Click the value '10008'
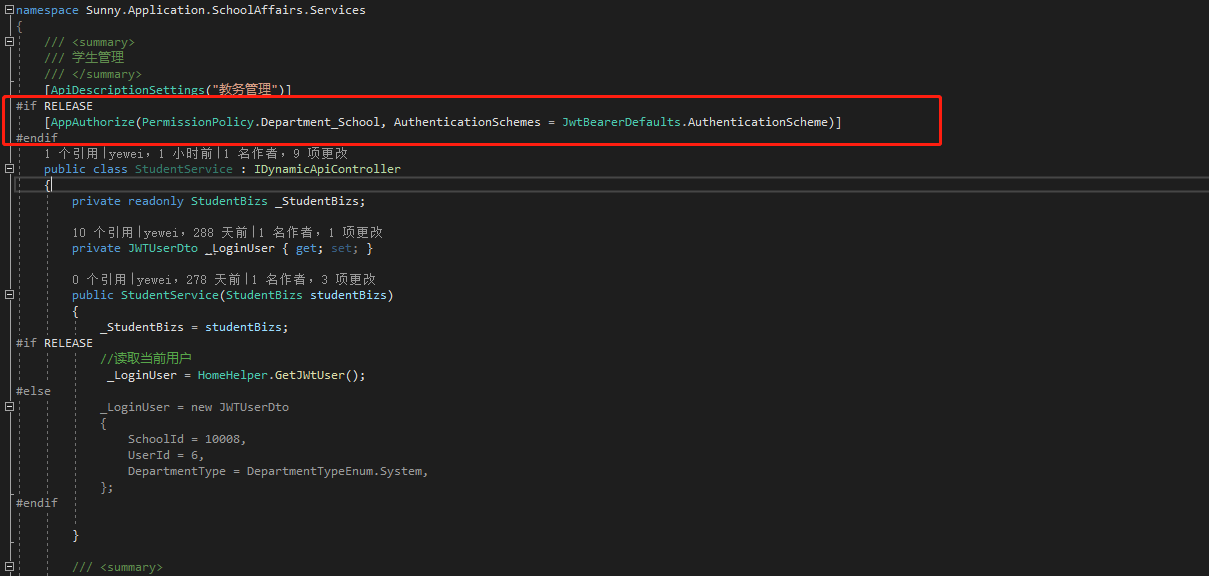This screenshot has height=576, width=1209. 222,439
